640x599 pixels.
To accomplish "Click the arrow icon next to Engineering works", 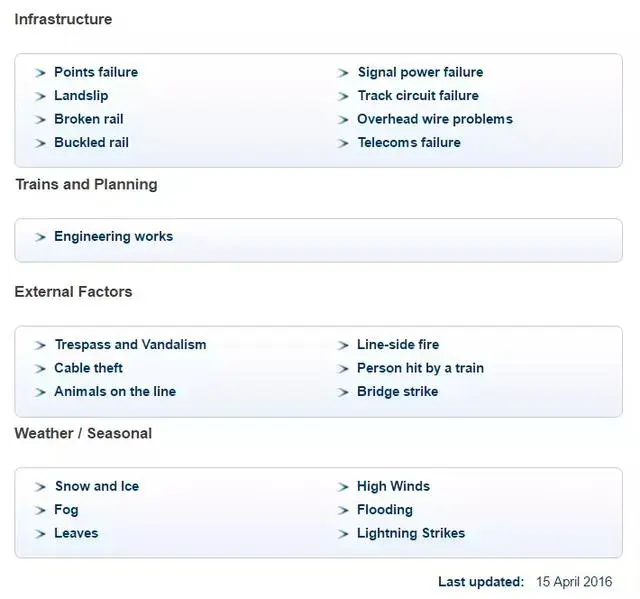I will click(x=40, y=237).
